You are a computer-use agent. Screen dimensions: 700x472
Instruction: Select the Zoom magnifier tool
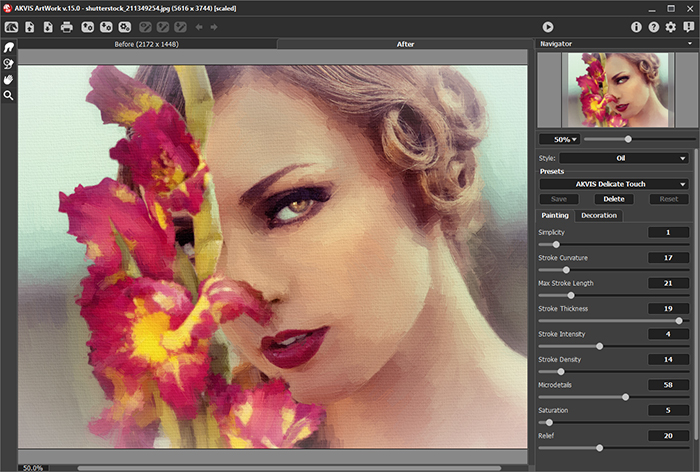point(9,95)
